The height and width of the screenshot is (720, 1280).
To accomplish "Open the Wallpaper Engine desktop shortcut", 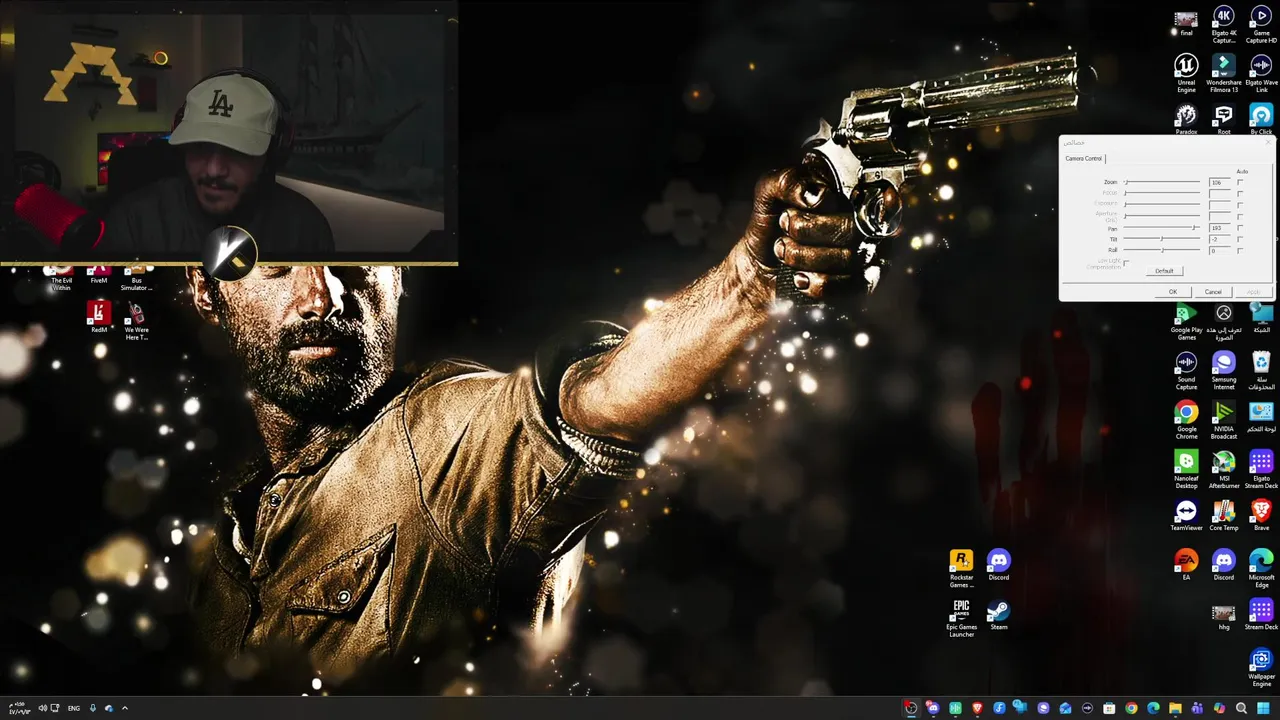I will pyautogui.click(x=1261, y=667).
